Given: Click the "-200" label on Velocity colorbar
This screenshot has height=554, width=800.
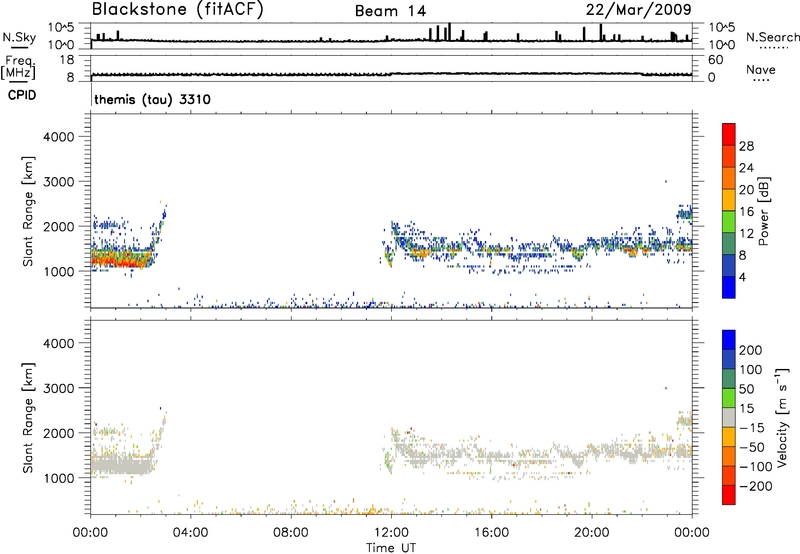Looking at the screenshot, I should (756, 486).
